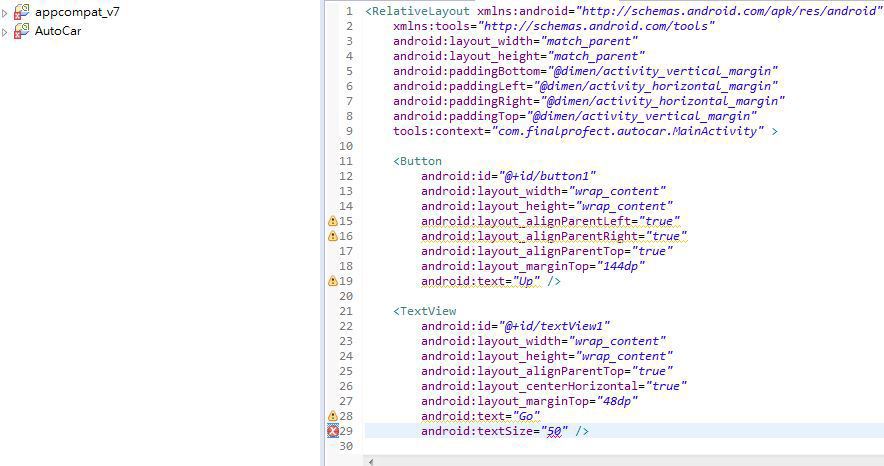Open the appcompat_v7 project label
The image size is (884, 466).
click(77, 12)
